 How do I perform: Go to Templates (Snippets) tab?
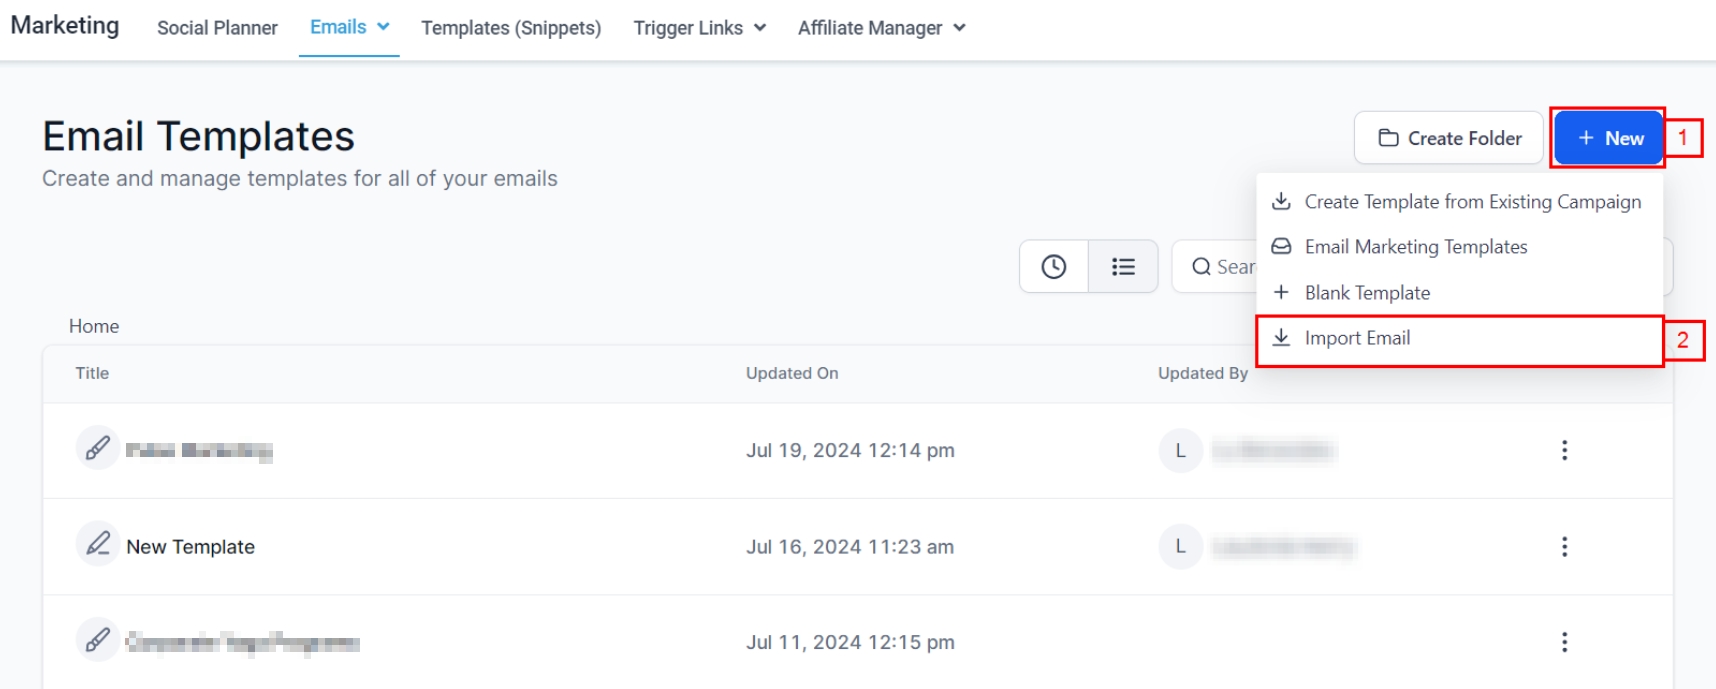[511, 28]
